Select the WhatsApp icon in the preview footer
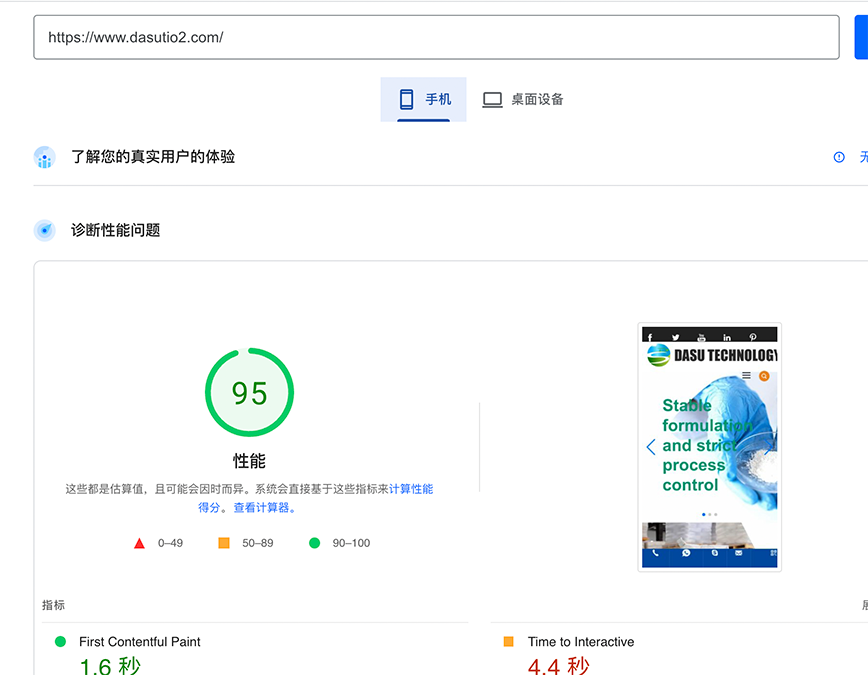 pos(686,553)
